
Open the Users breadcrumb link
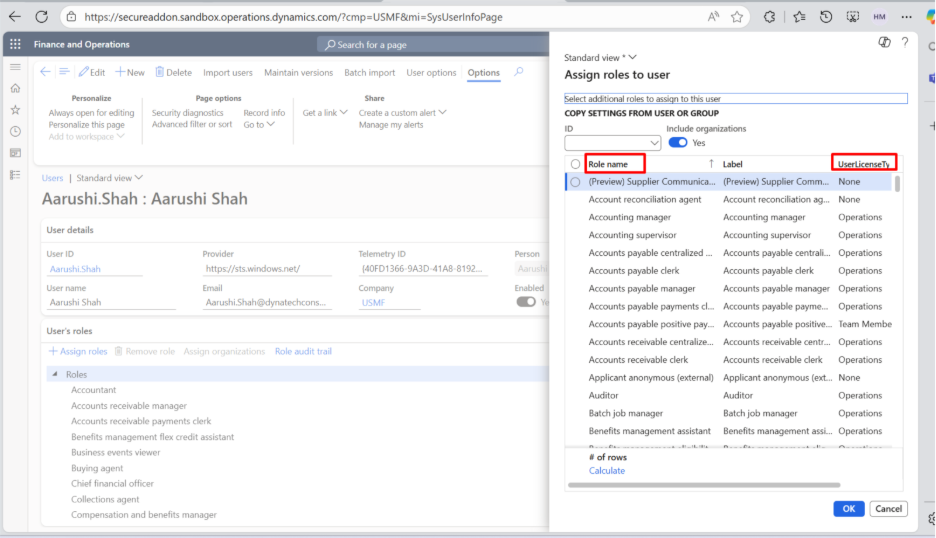pyautogui.click(x=52, y=178)
